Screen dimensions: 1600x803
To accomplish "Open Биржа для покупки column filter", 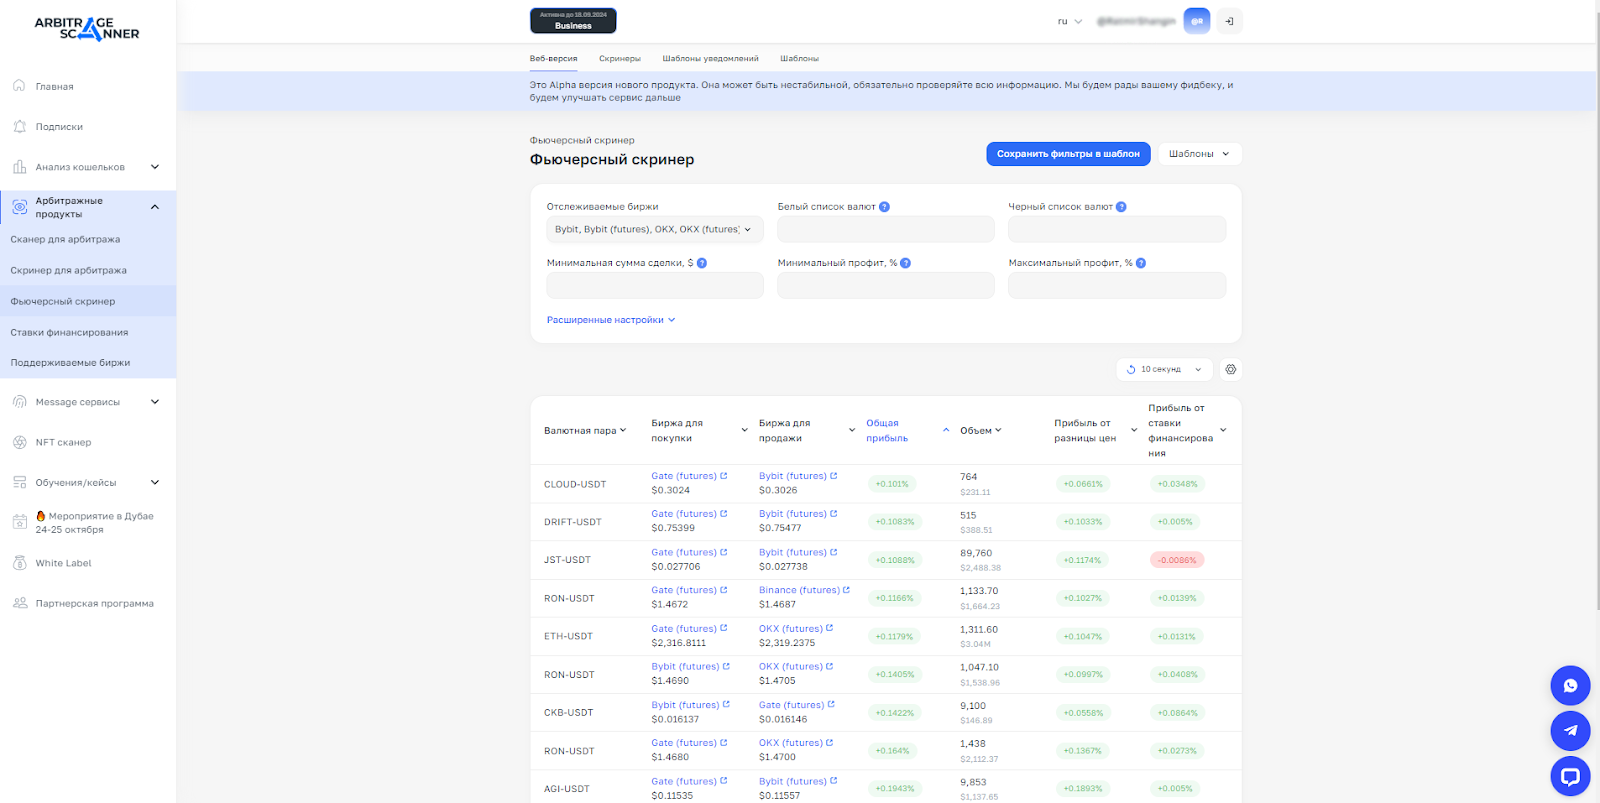I will (x=745, y=430).
